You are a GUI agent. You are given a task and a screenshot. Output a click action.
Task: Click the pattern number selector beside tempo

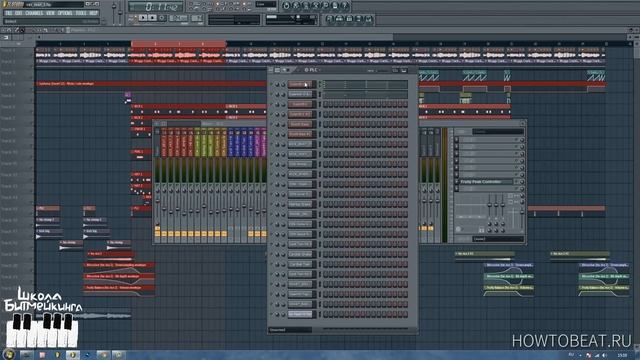(197, 18)
